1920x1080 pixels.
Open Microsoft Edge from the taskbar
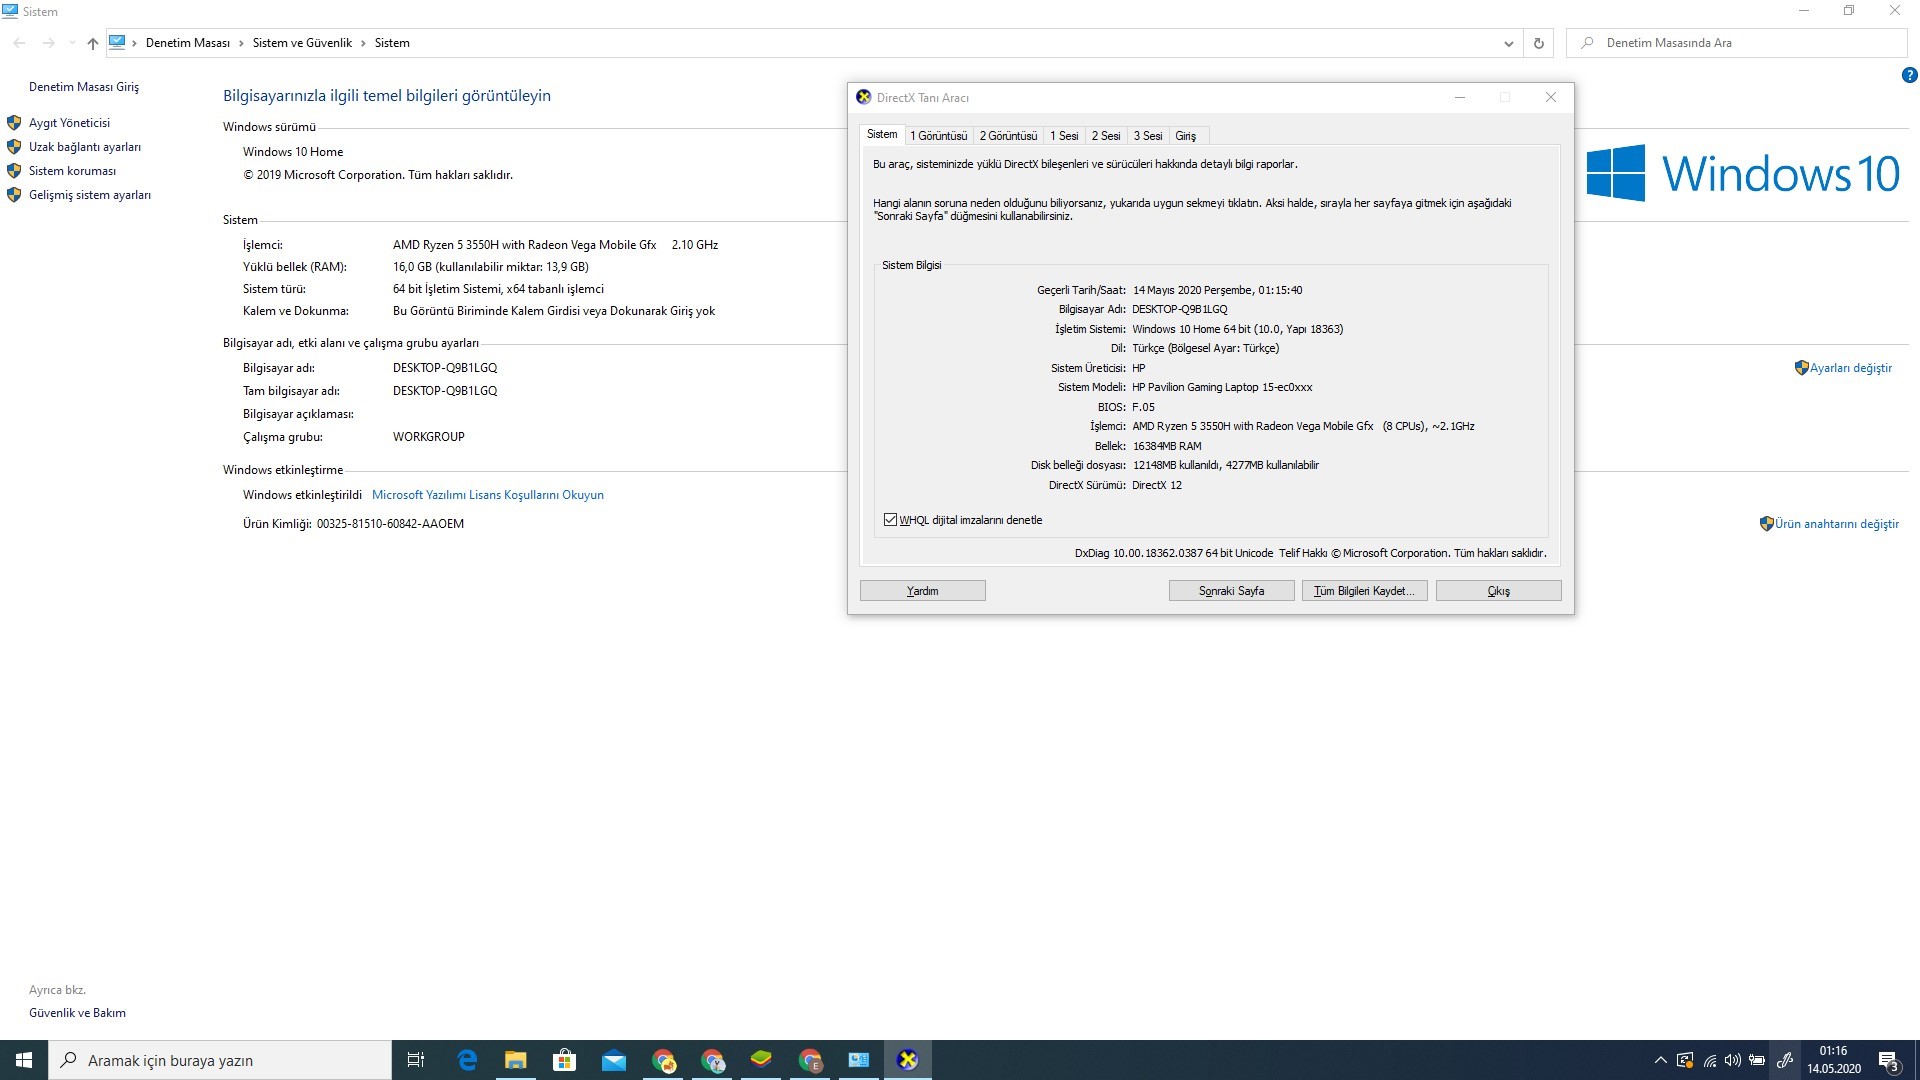click(467, 1060)
